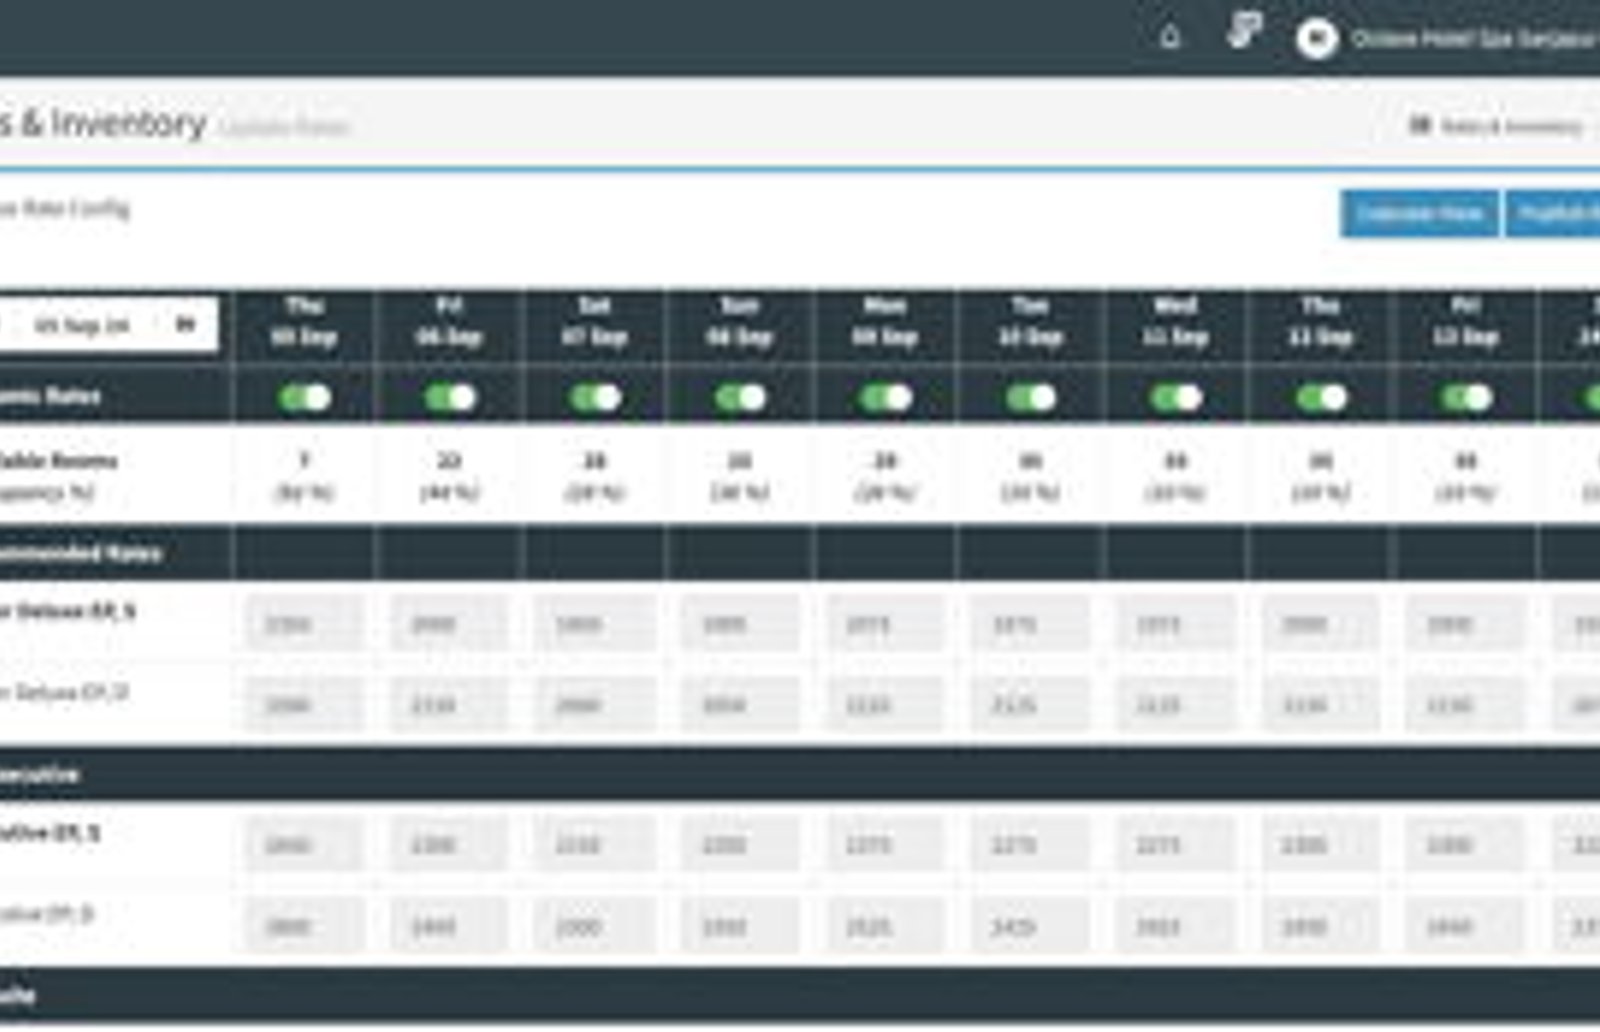
Task: Edit Executive EP, D rate for Mon 09 Sep
Action: [x=885, y=926]
